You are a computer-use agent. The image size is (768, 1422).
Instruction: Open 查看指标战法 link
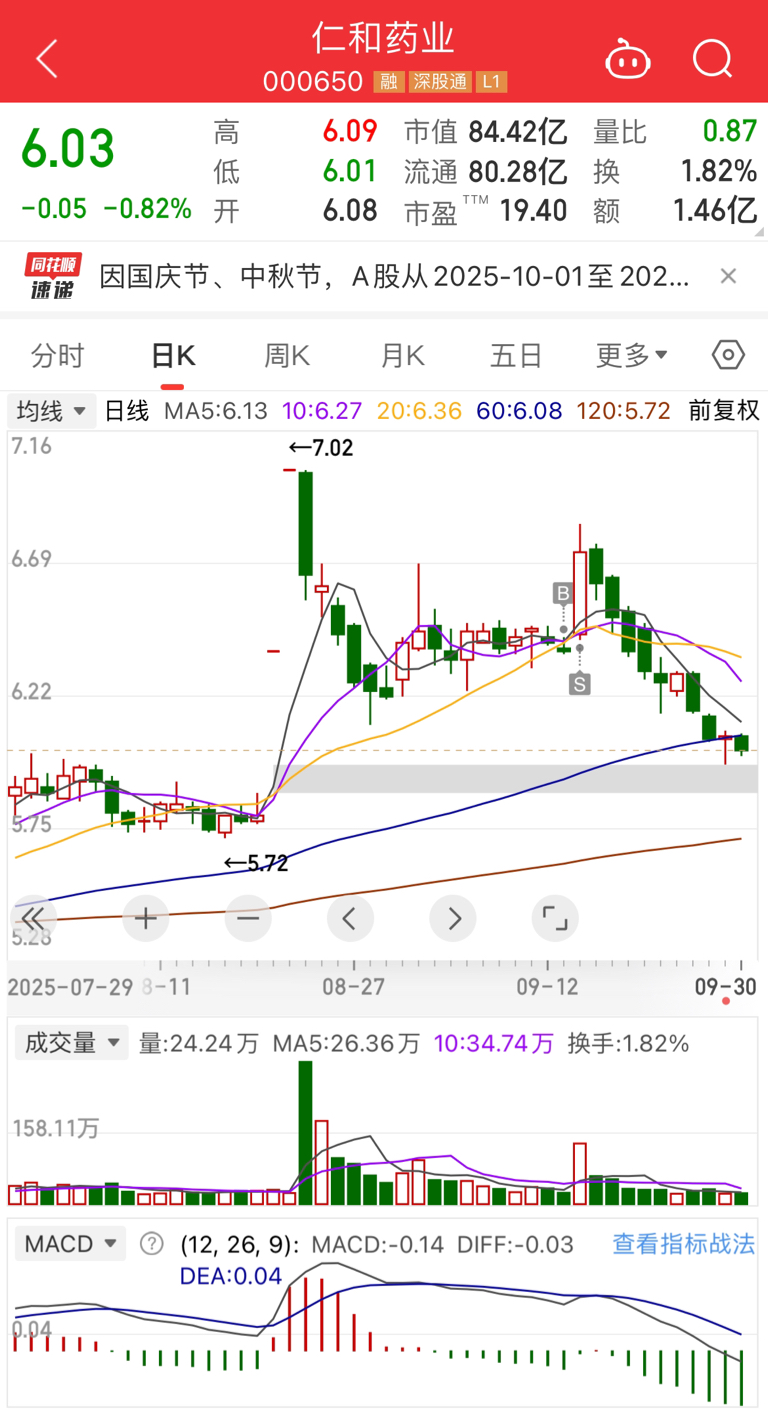684,1244
